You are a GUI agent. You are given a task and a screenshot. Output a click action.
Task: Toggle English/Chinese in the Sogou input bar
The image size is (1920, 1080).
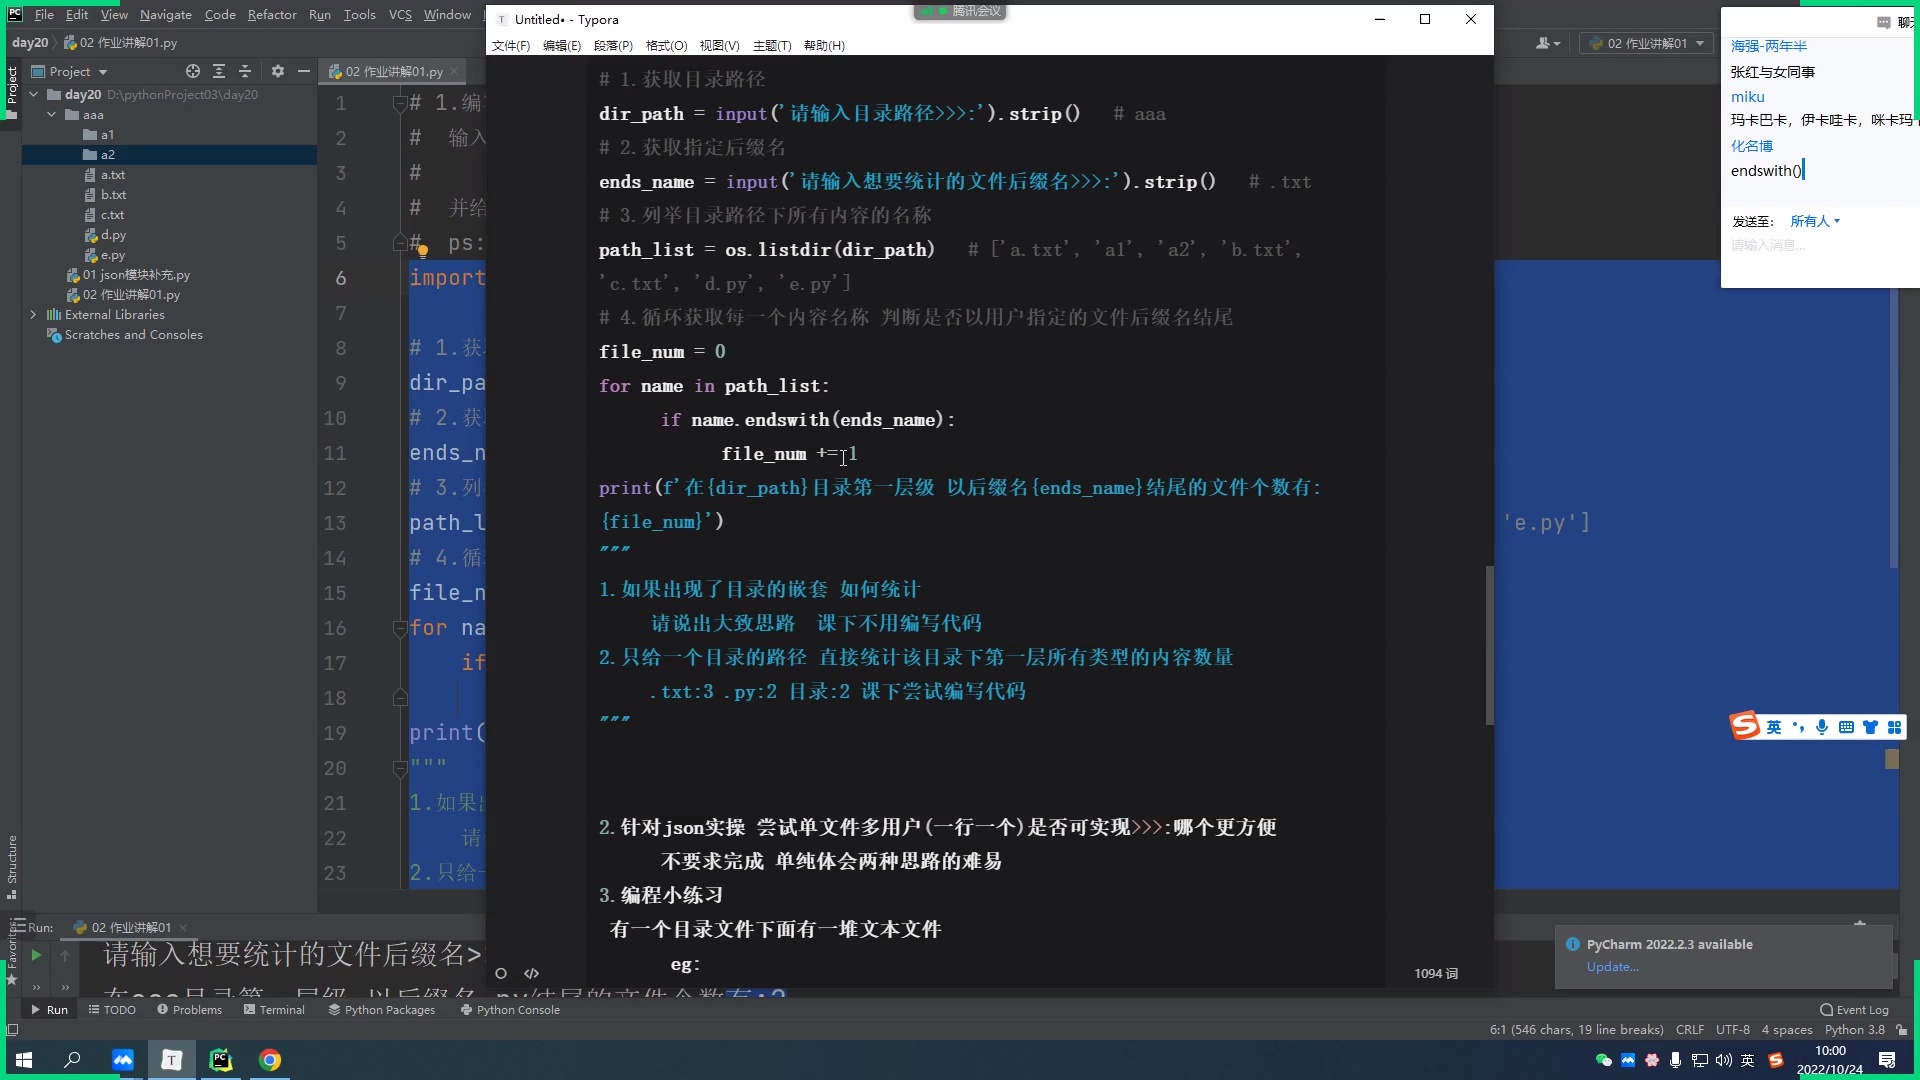(1772, 726)
